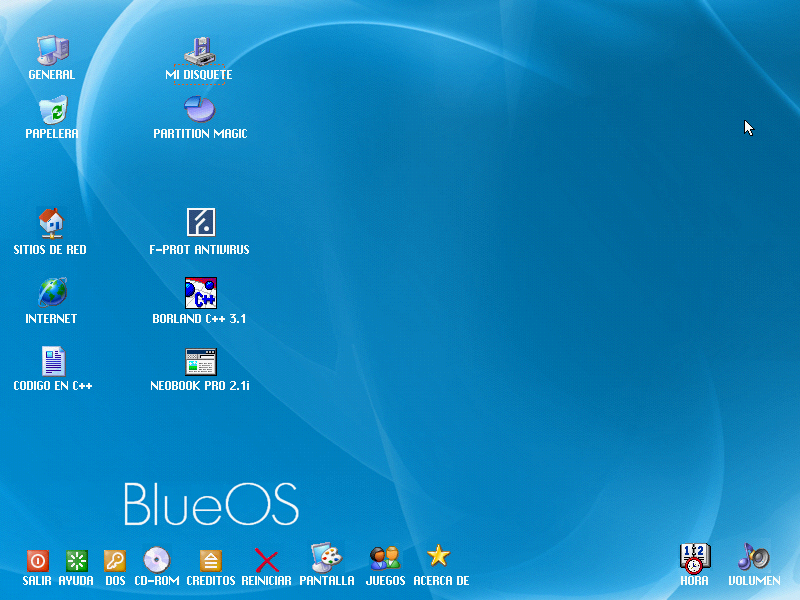This screenshot has height=600, width=800.
Task: Show CREDITOS orange icon
Action: (210, 561)
